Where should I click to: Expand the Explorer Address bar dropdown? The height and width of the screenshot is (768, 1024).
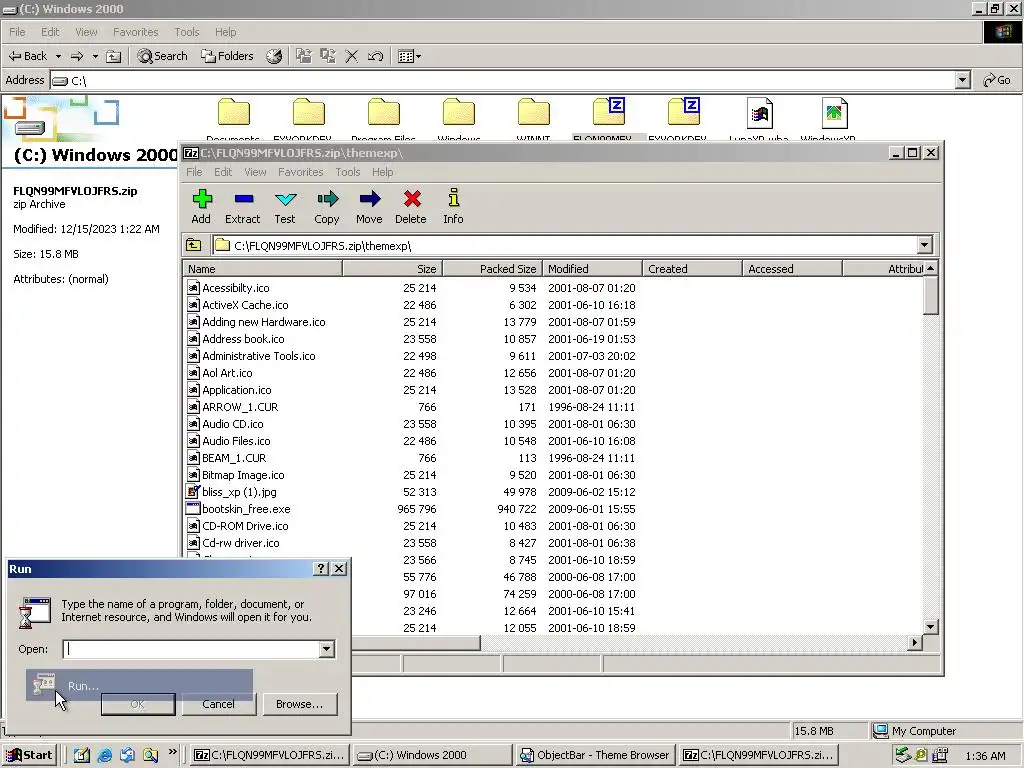coord(962,80)
